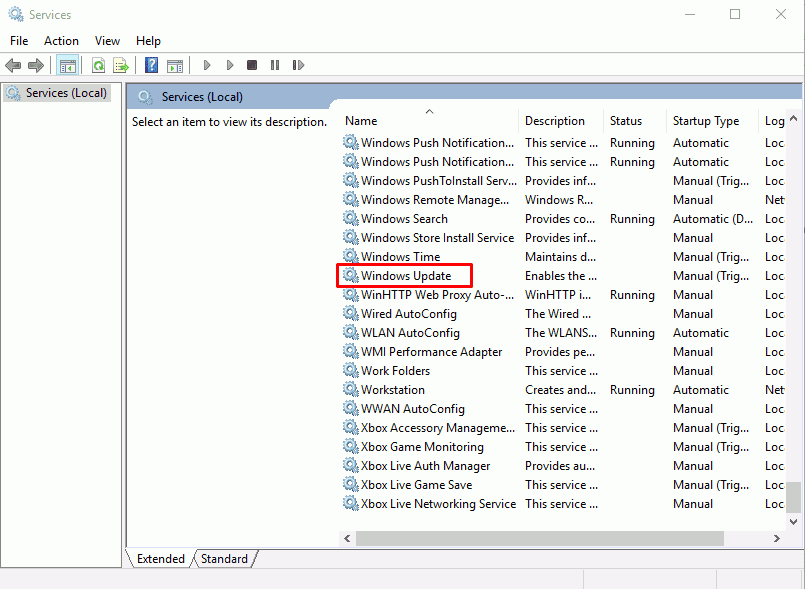The width and height of the screenshot is (805, 589).
Task: Click gear icon of Xbox Game Monitoring
Action: pyautogui.click(x=351, y=446)
